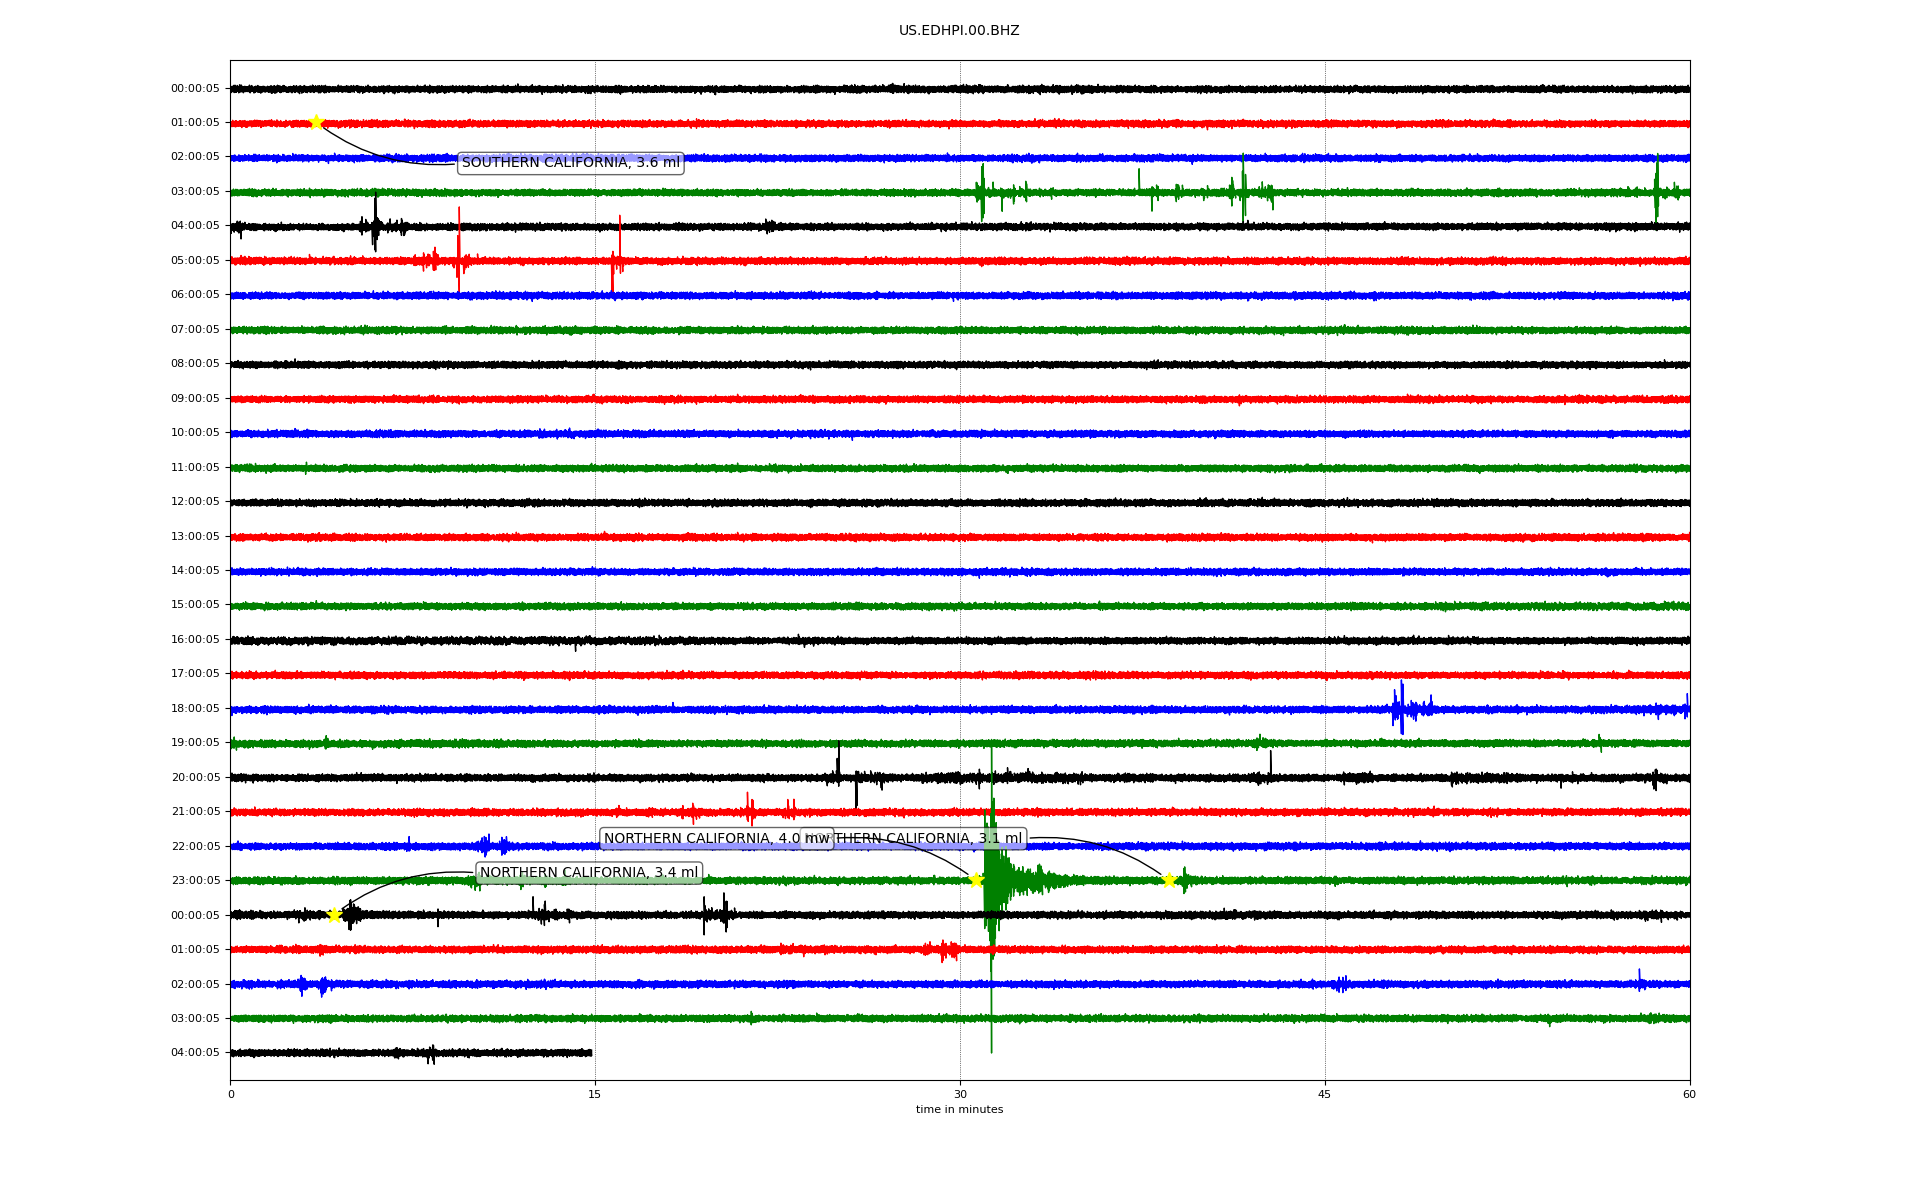
Task: Click the star marker at the large green earthquake onset
Action: tap(976, 880)
